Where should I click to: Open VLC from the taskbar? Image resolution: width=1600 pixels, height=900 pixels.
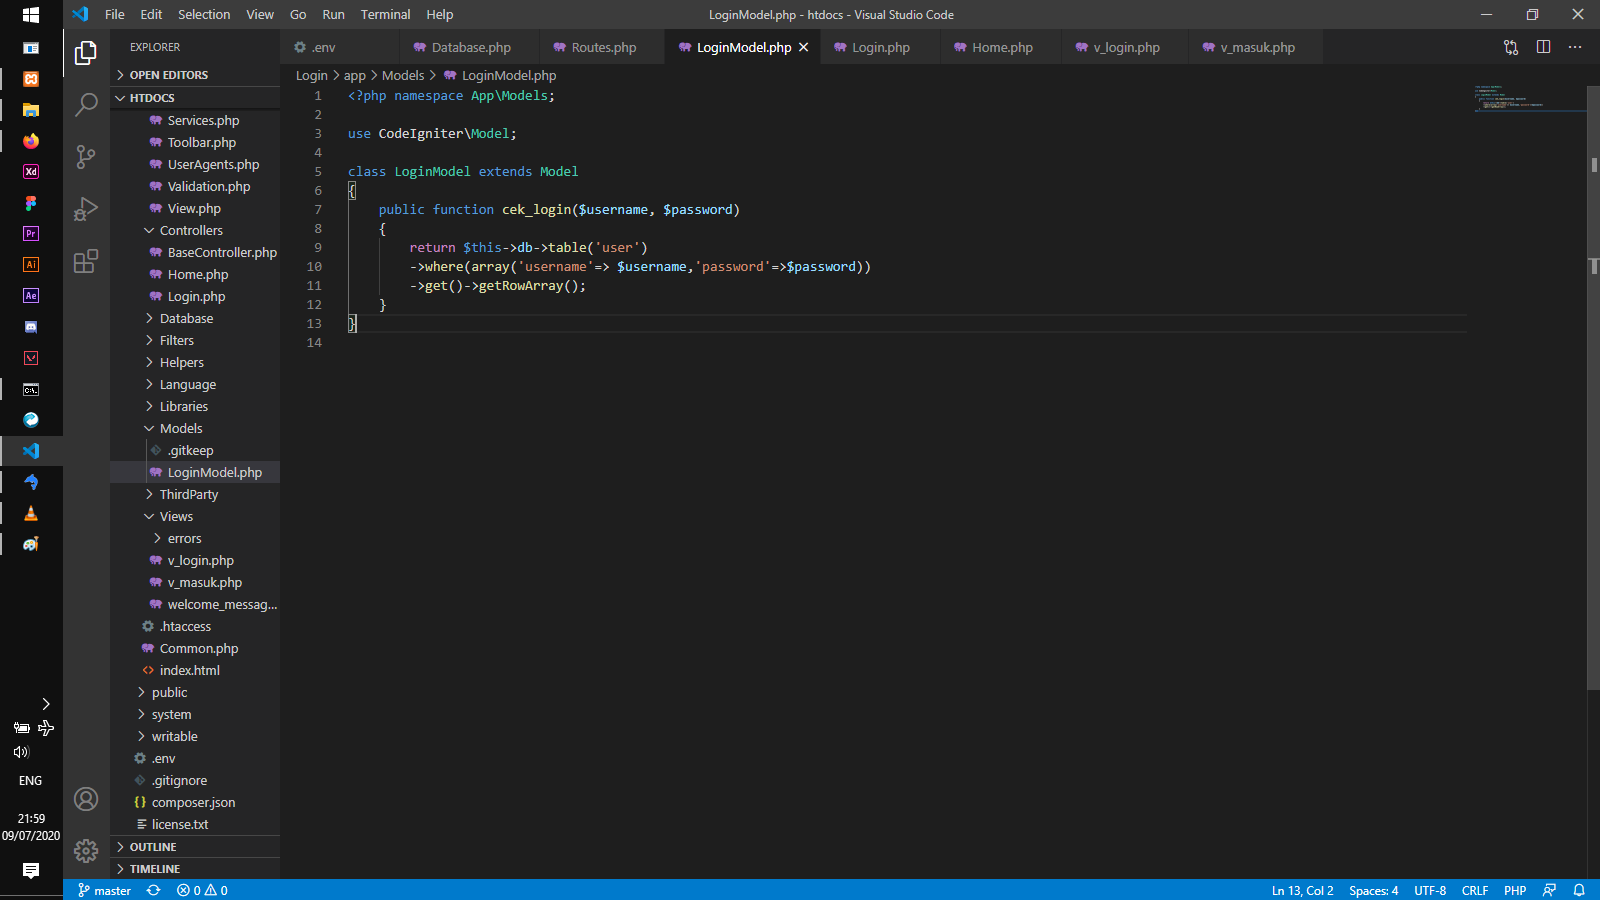tap(30, 513)
